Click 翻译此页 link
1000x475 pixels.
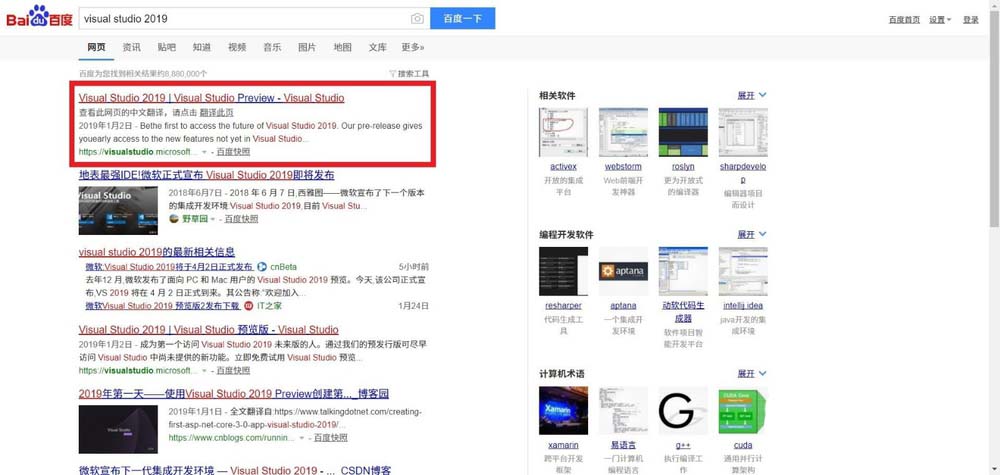(x=217, y=113)
